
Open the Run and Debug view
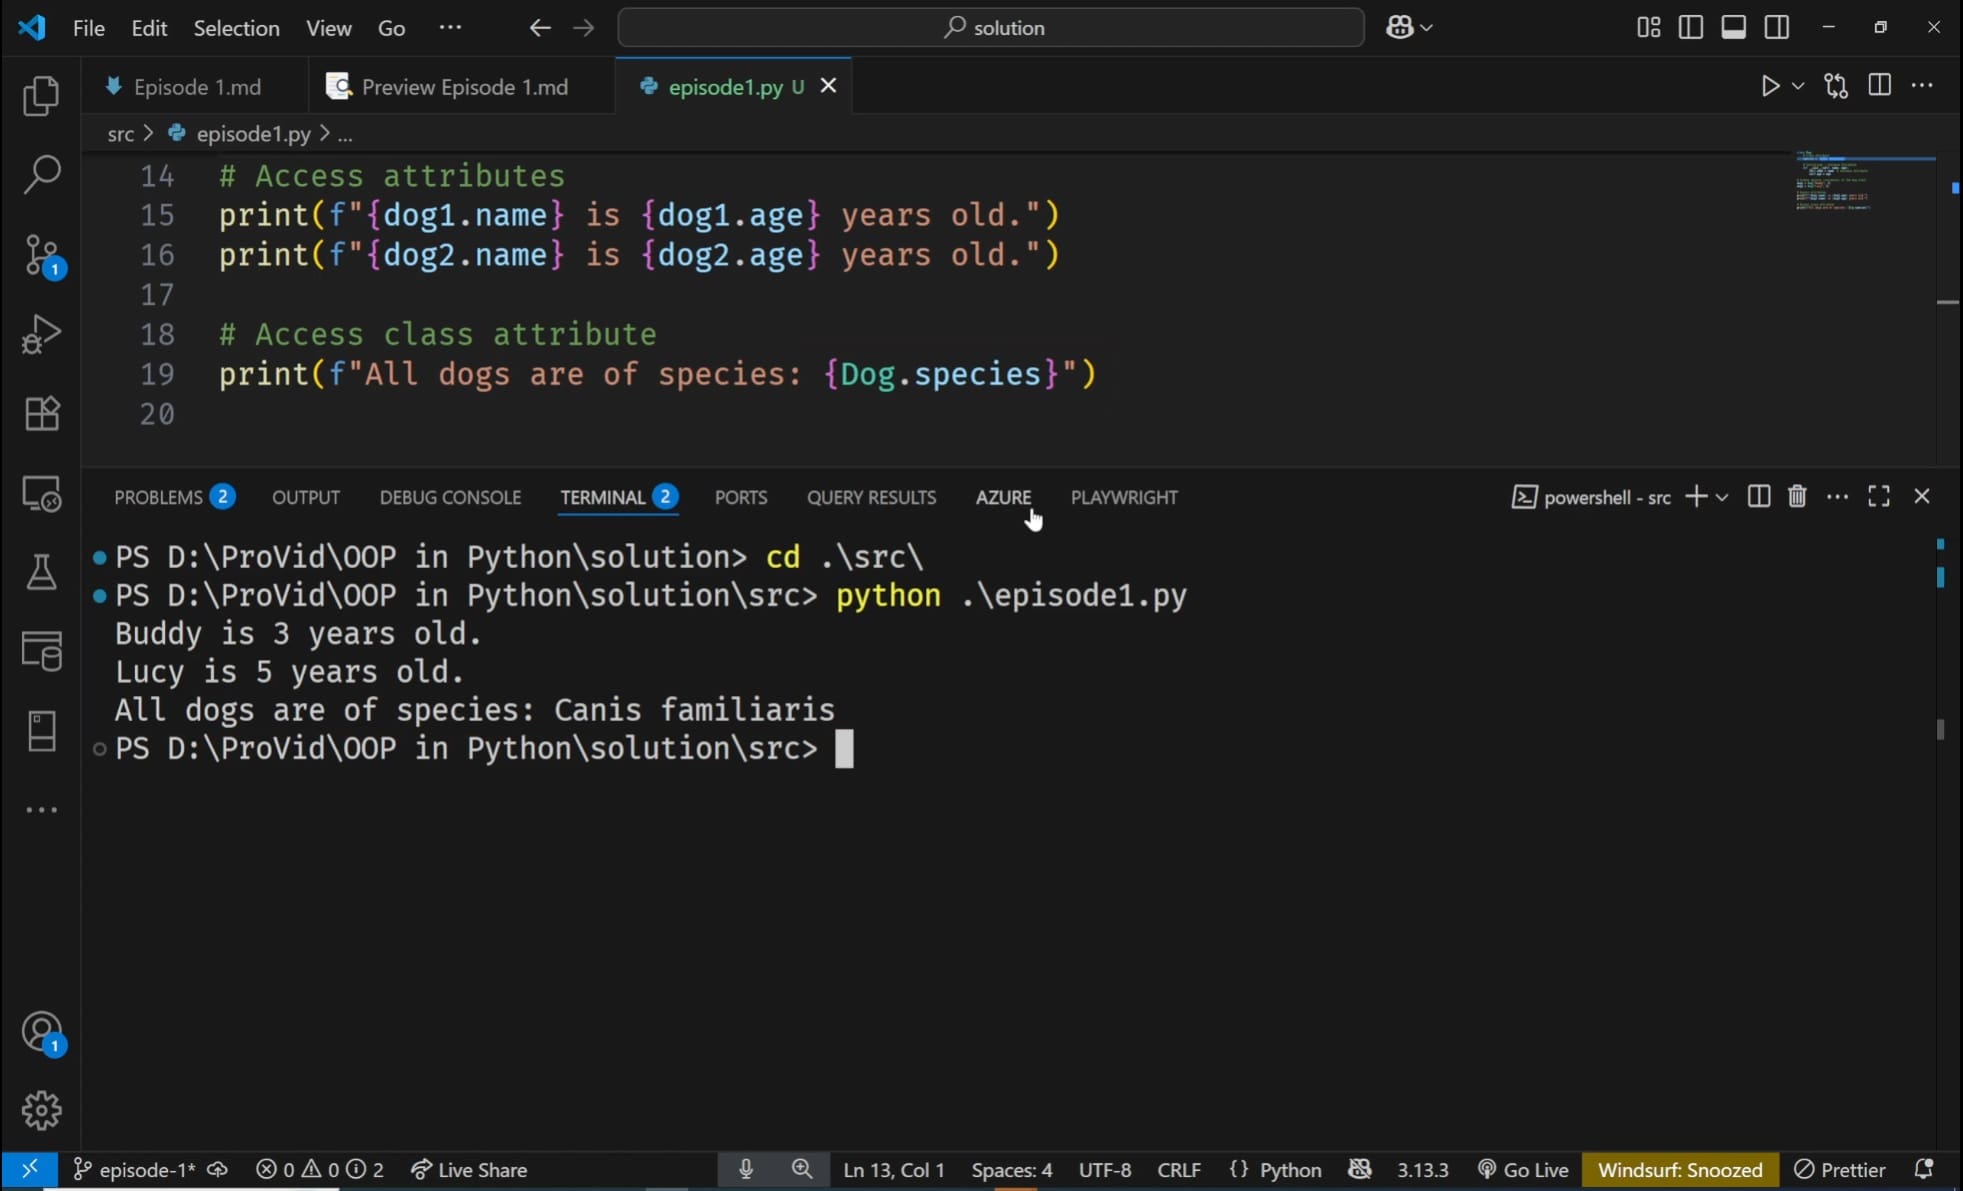(x=42, y=333)
